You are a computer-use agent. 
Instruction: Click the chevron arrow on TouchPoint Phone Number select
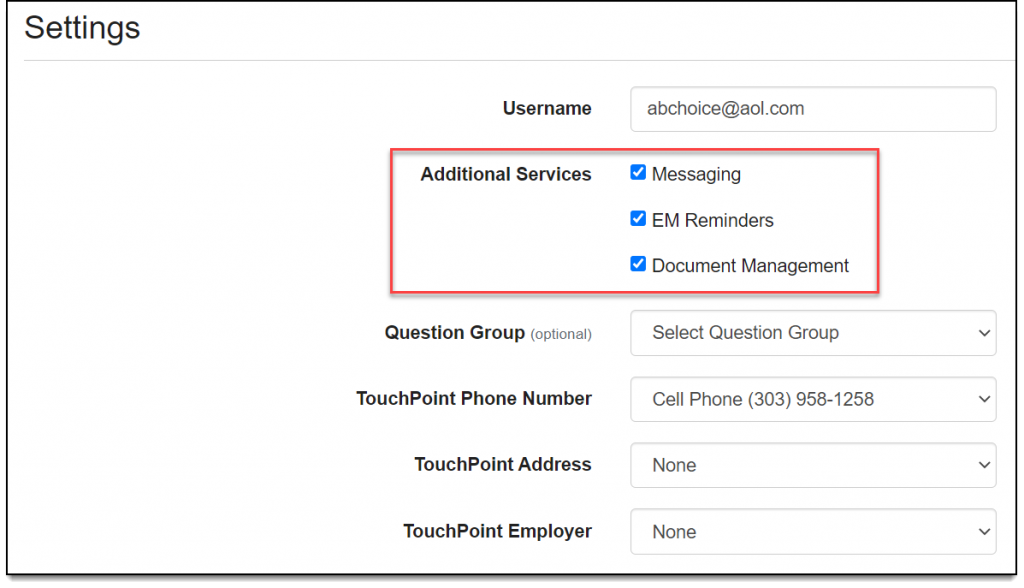(x=983, y=399)
